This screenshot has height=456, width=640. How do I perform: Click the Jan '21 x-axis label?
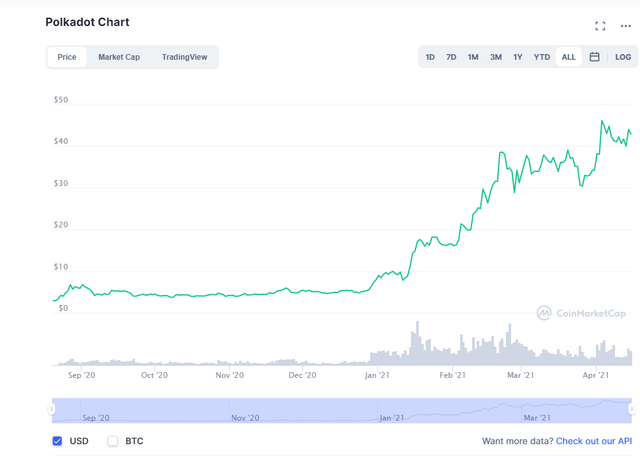point(377,375)
